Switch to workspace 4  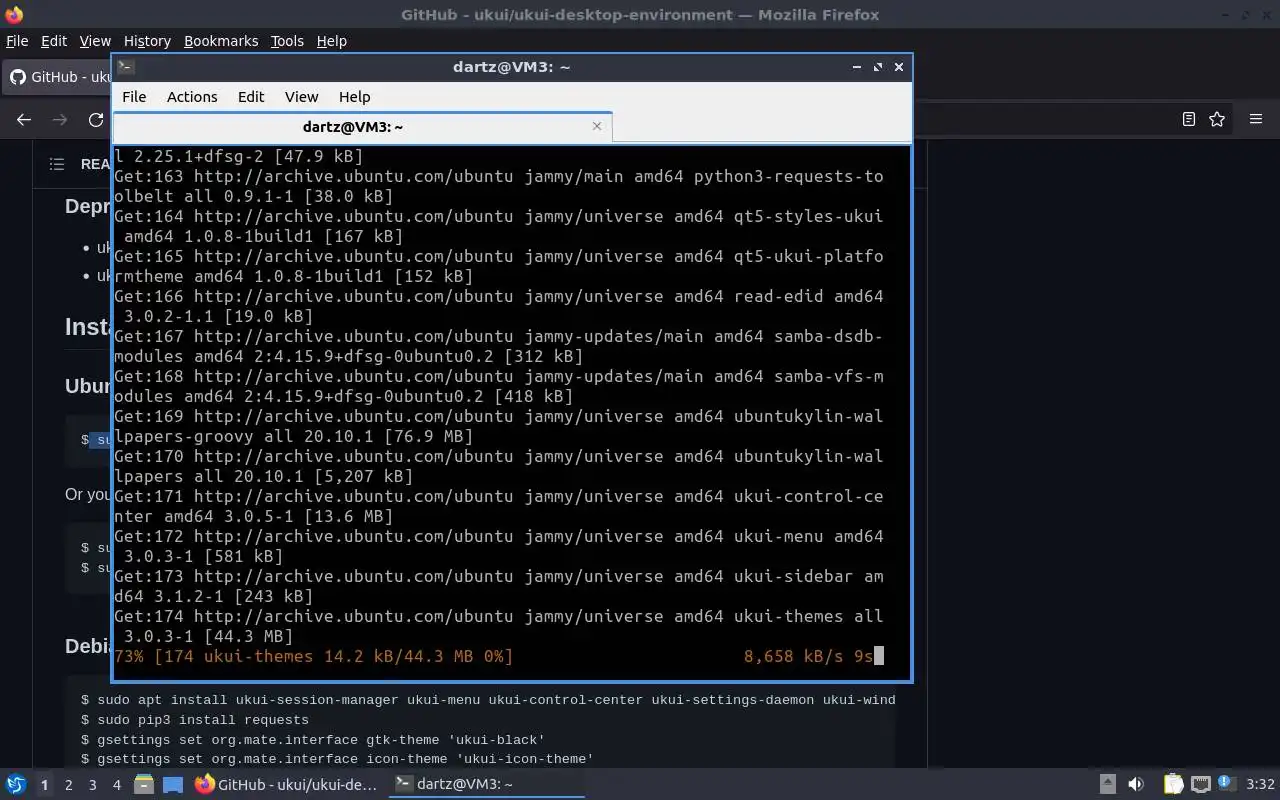[116, 785]
